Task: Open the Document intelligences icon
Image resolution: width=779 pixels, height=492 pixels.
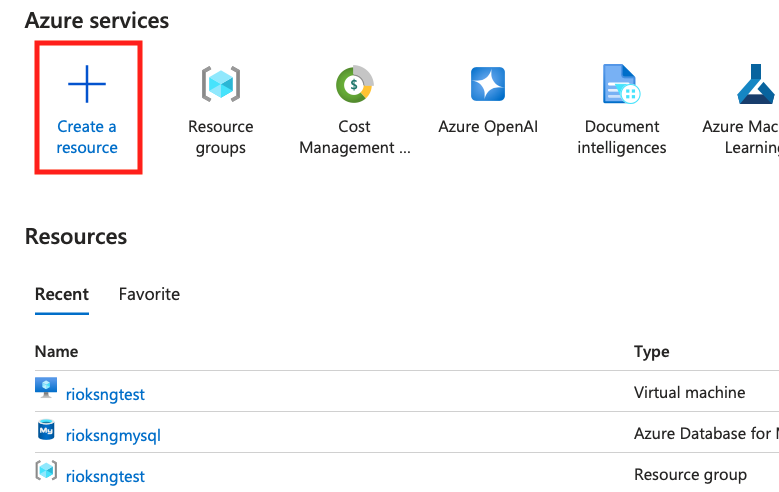Action: pyautogui.click(x=622, y=84)
